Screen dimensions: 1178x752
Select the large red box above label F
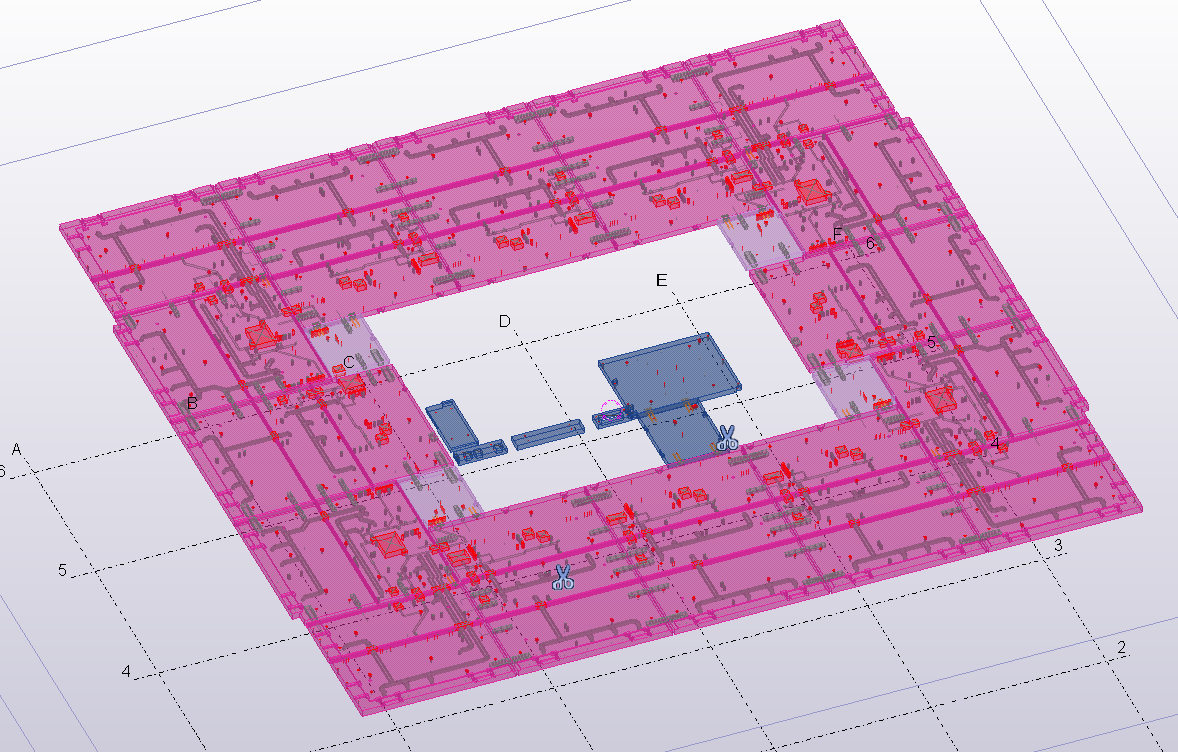(811, 191)
